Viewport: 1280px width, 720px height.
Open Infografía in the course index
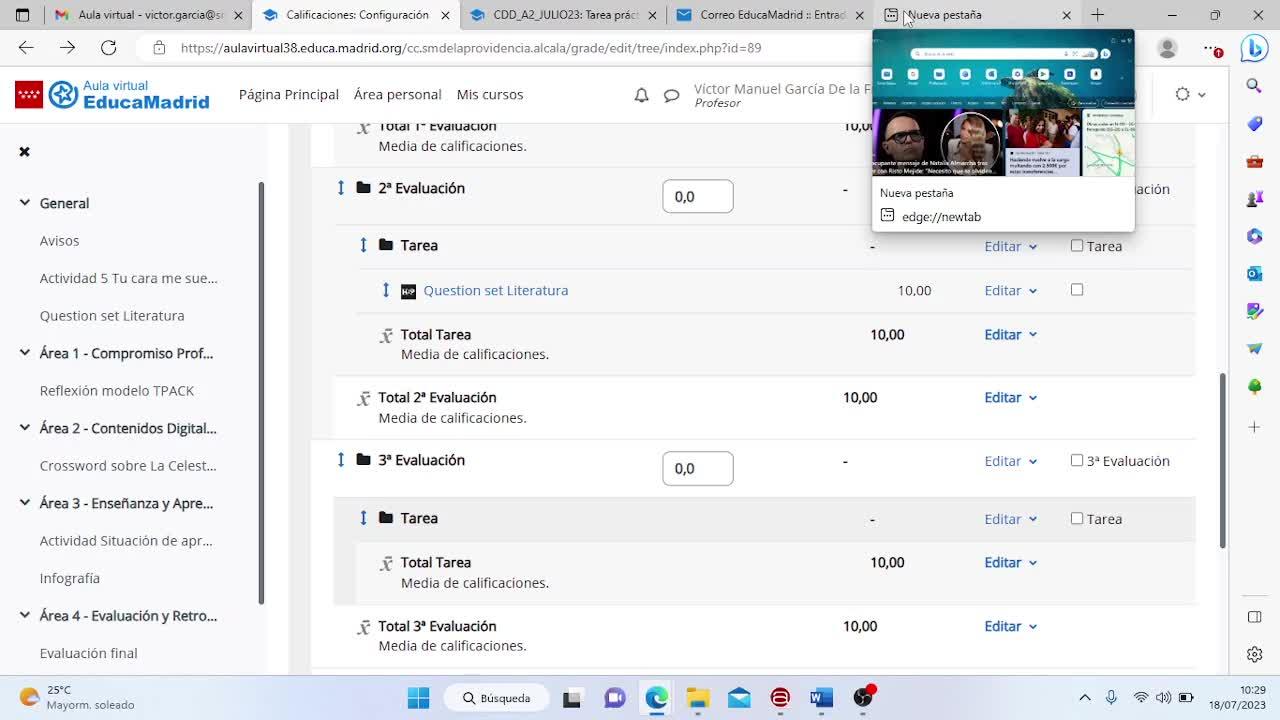tap(70, 578)
